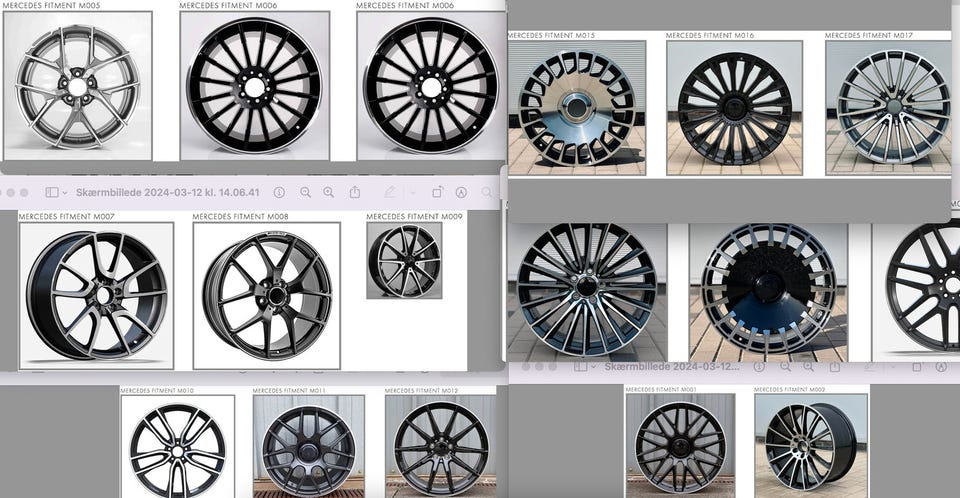Click the 'MERCEDES FITMENT M001' label

point(661,390)
